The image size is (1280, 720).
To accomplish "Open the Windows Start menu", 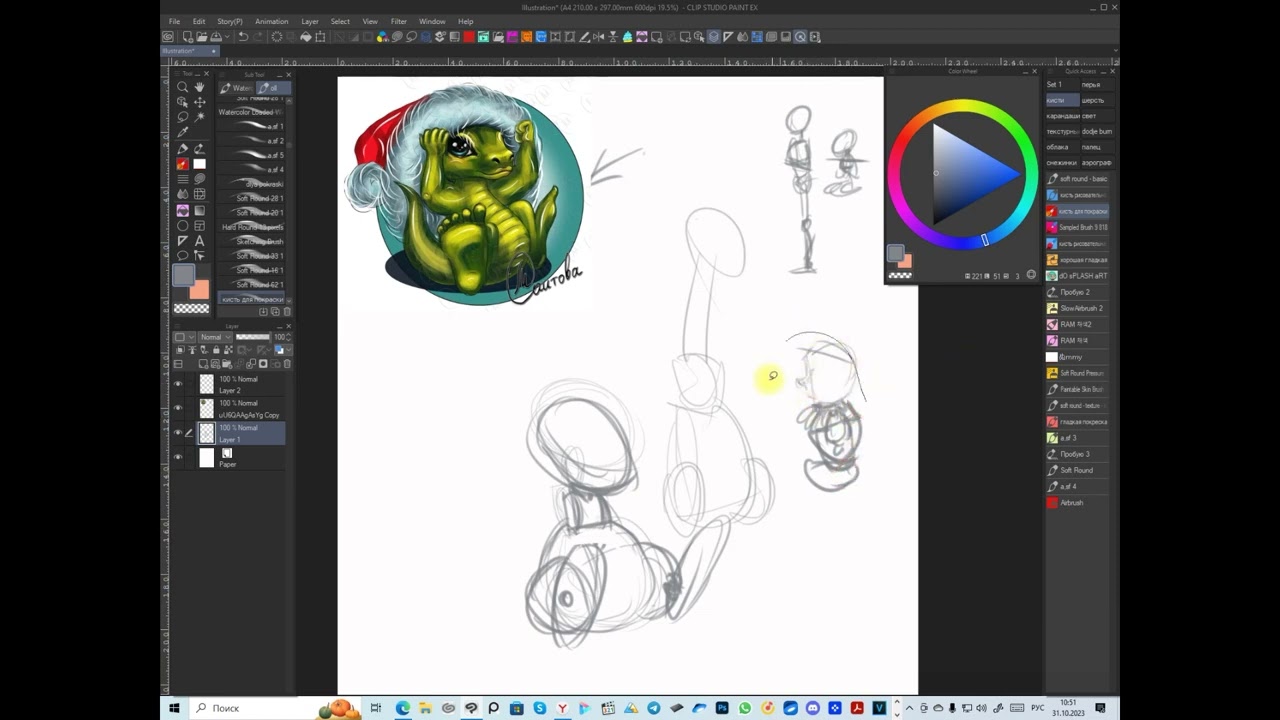I will 174,708.
